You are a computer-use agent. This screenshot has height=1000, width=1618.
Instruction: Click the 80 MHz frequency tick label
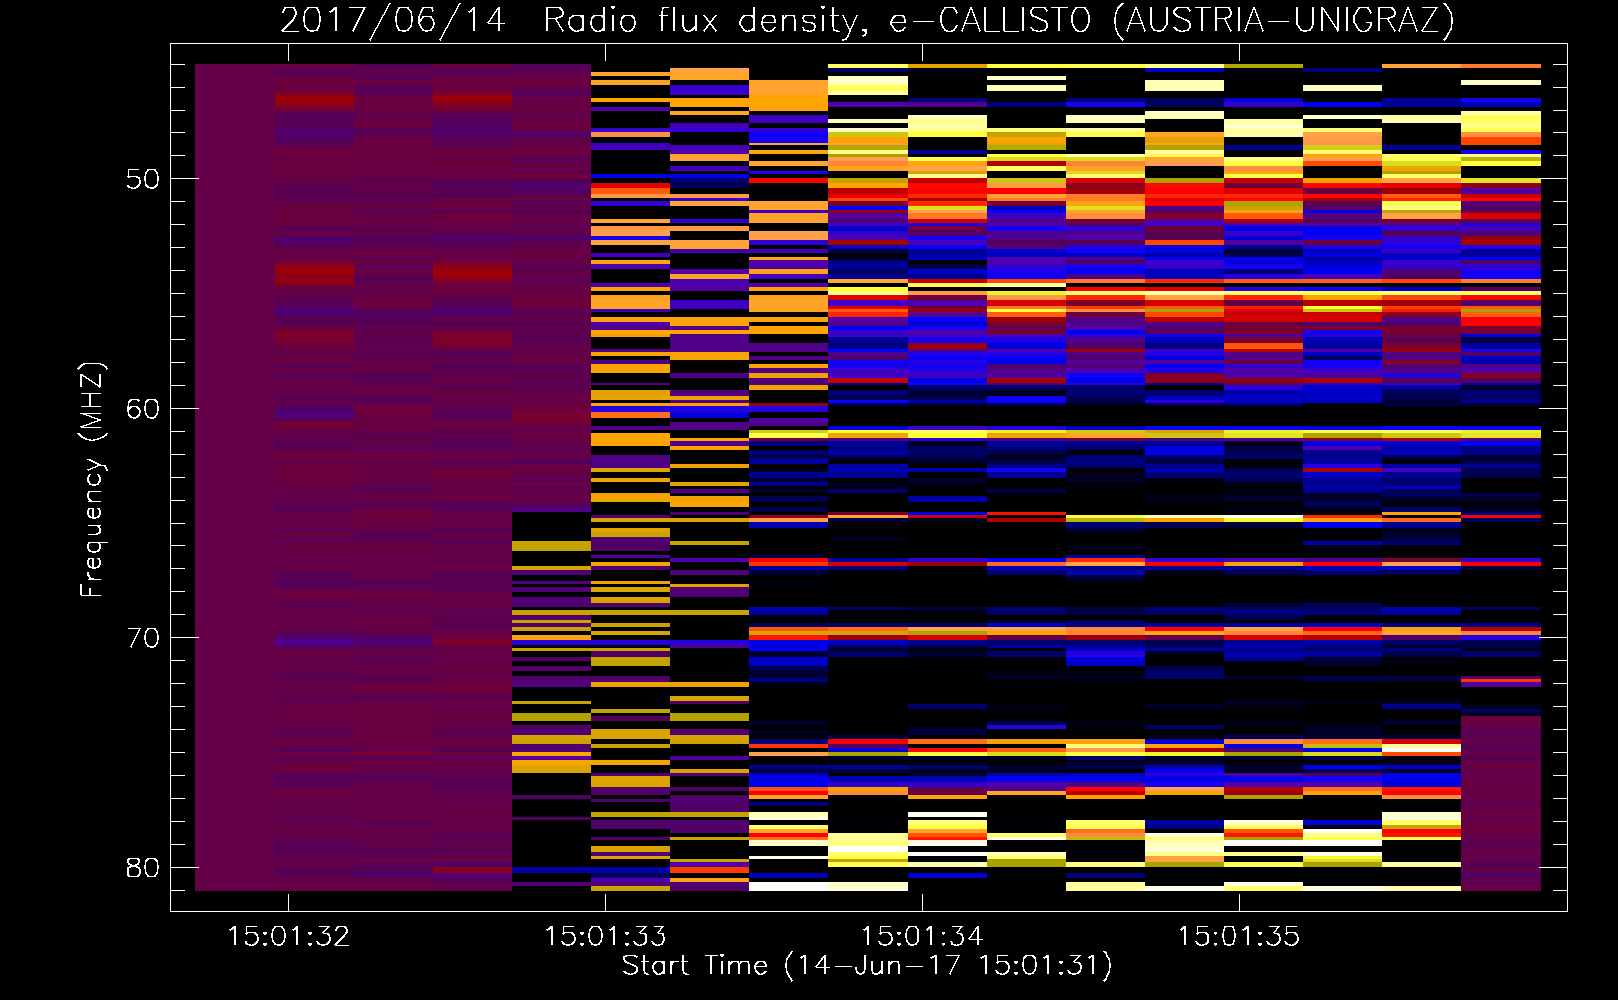click(143, 868)
